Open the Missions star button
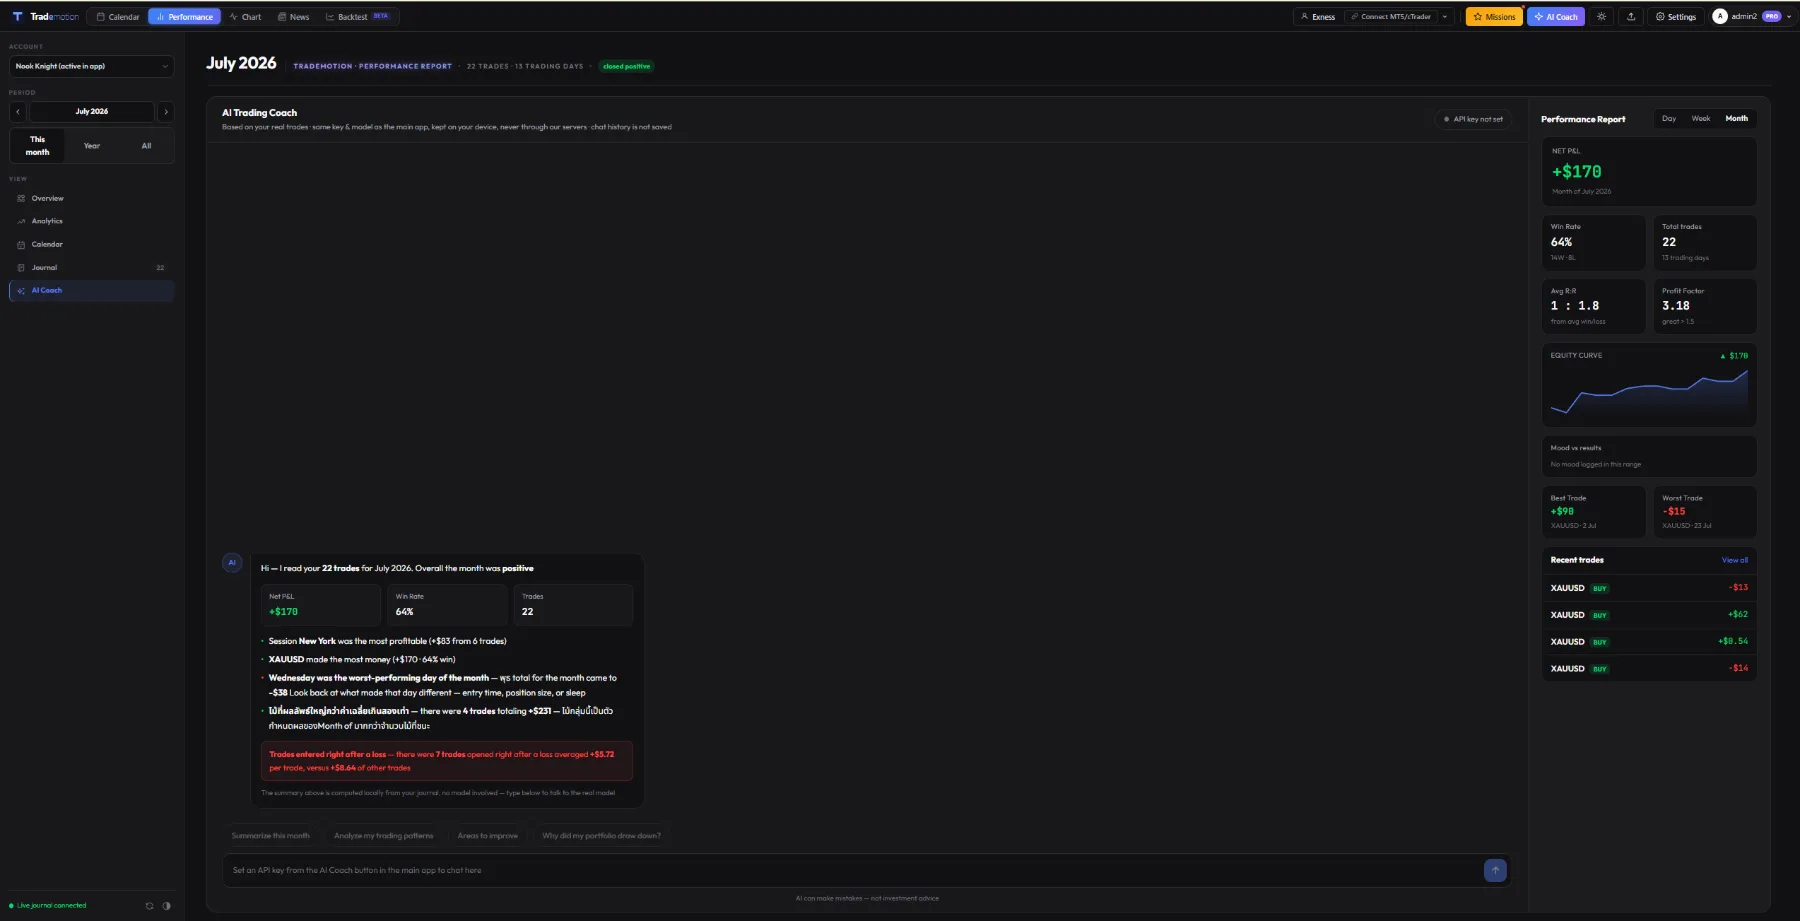The height and width of the screenshot is (921, 1800). tap(1494, 17)
